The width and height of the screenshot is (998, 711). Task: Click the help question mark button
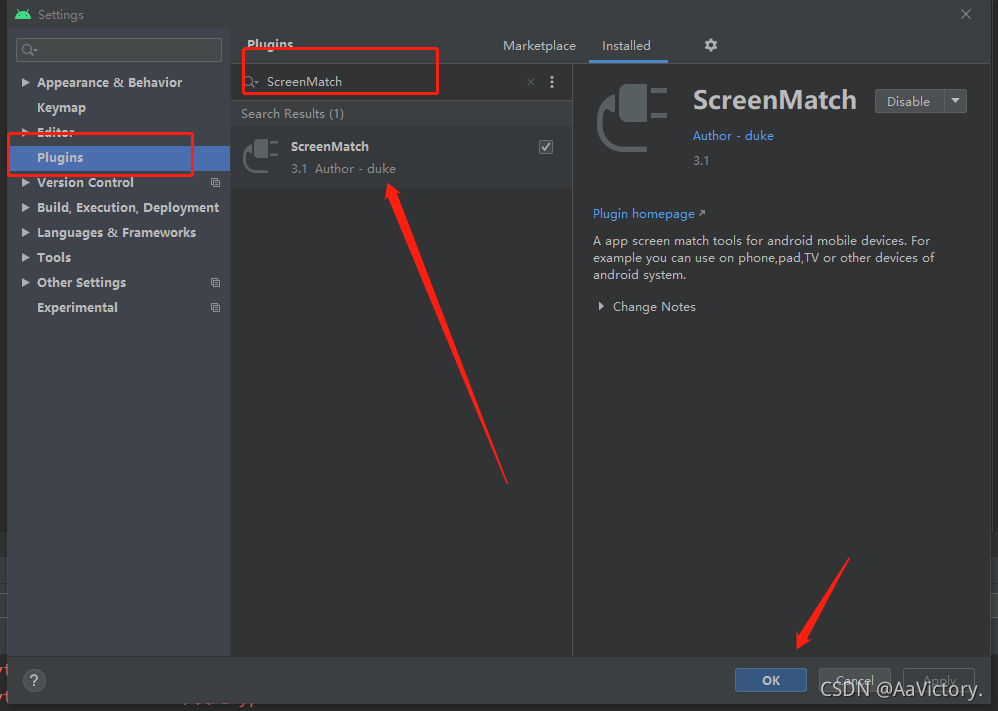coord(34,680)
